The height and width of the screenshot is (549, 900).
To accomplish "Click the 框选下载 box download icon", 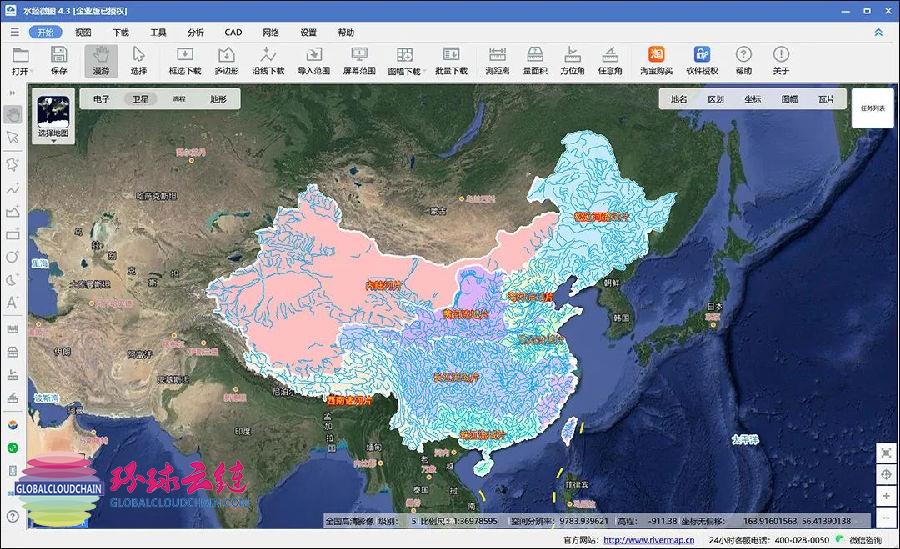I will pos(185,60).
